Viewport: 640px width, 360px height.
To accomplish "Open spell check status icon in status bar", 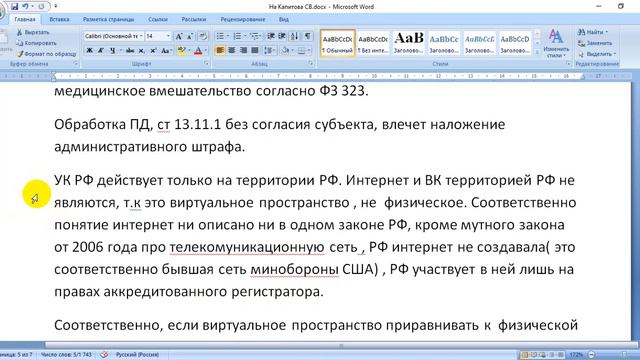I will 104,354.
